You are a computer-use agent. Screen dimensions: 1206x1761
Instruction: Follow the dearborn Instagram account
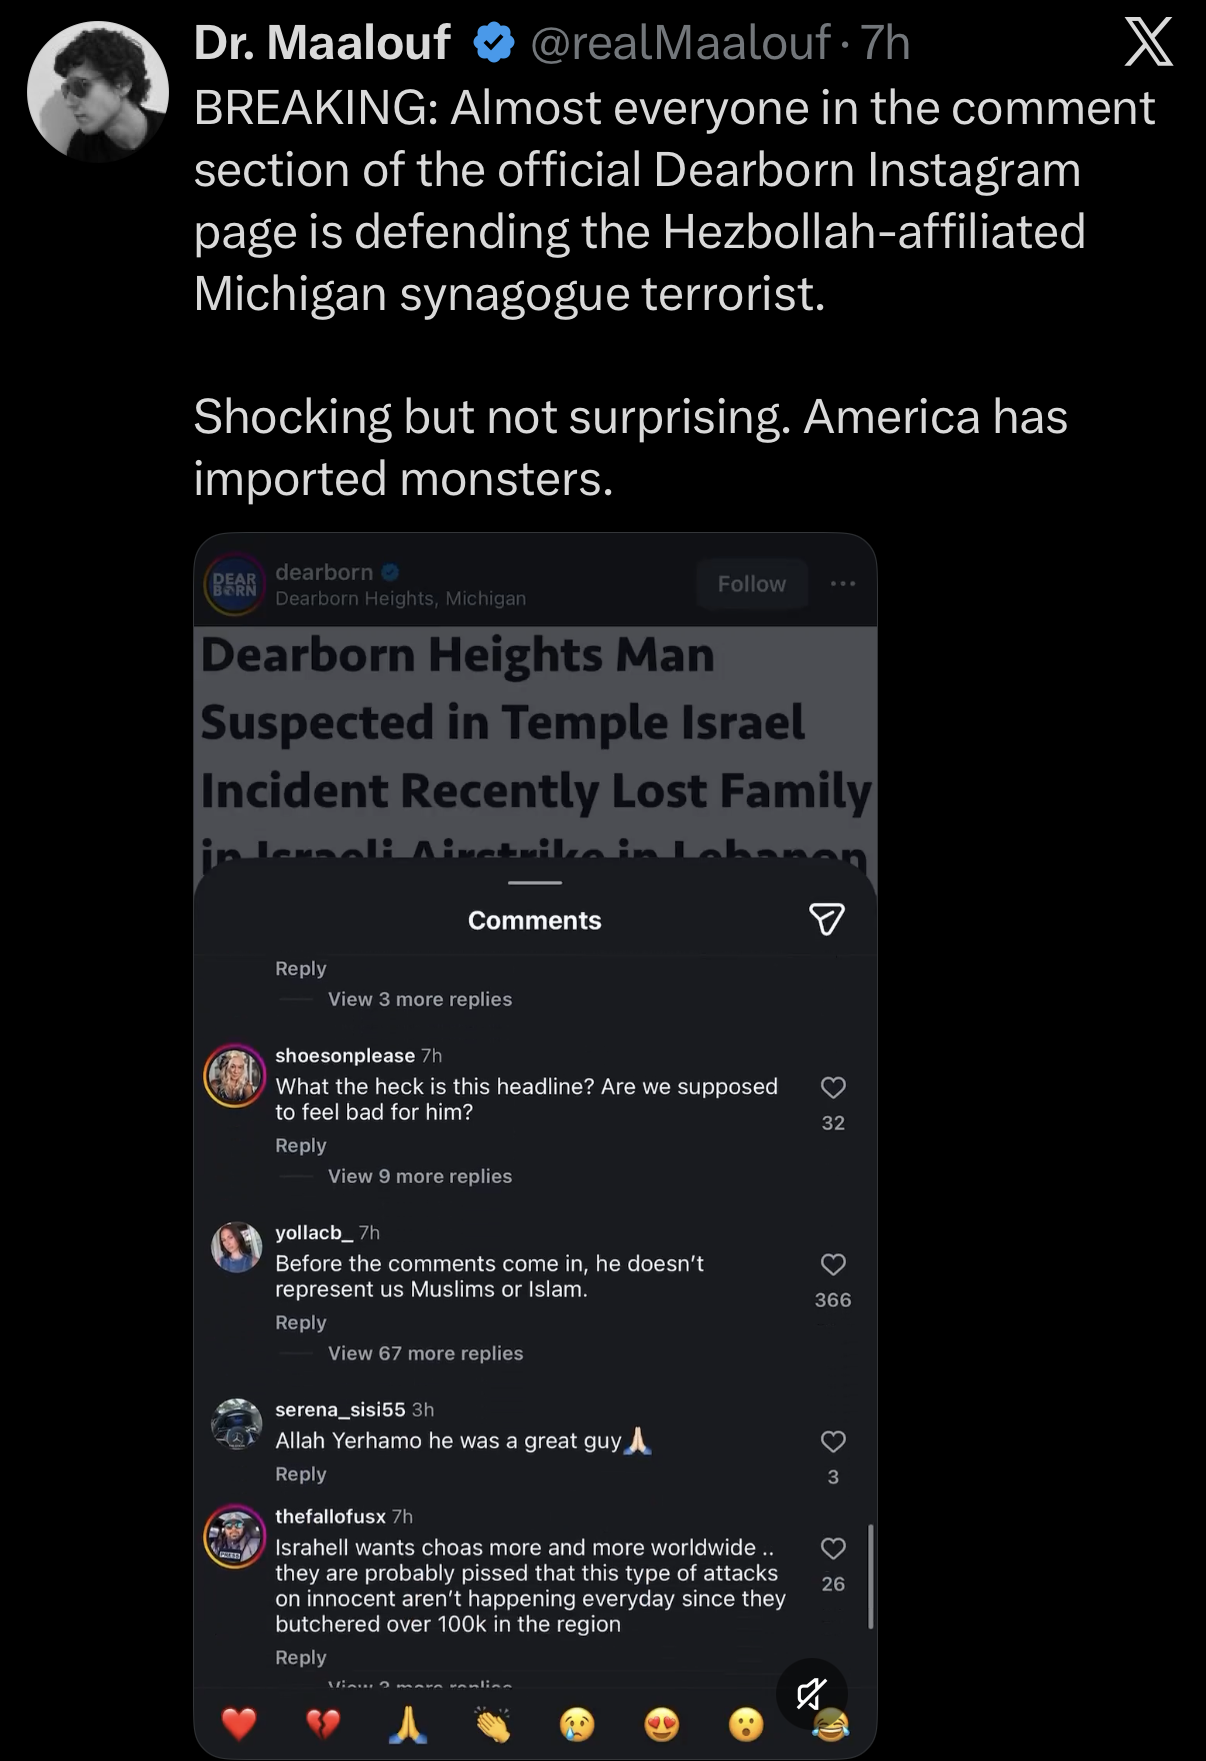pyautogui.click(x=751, y=584)
